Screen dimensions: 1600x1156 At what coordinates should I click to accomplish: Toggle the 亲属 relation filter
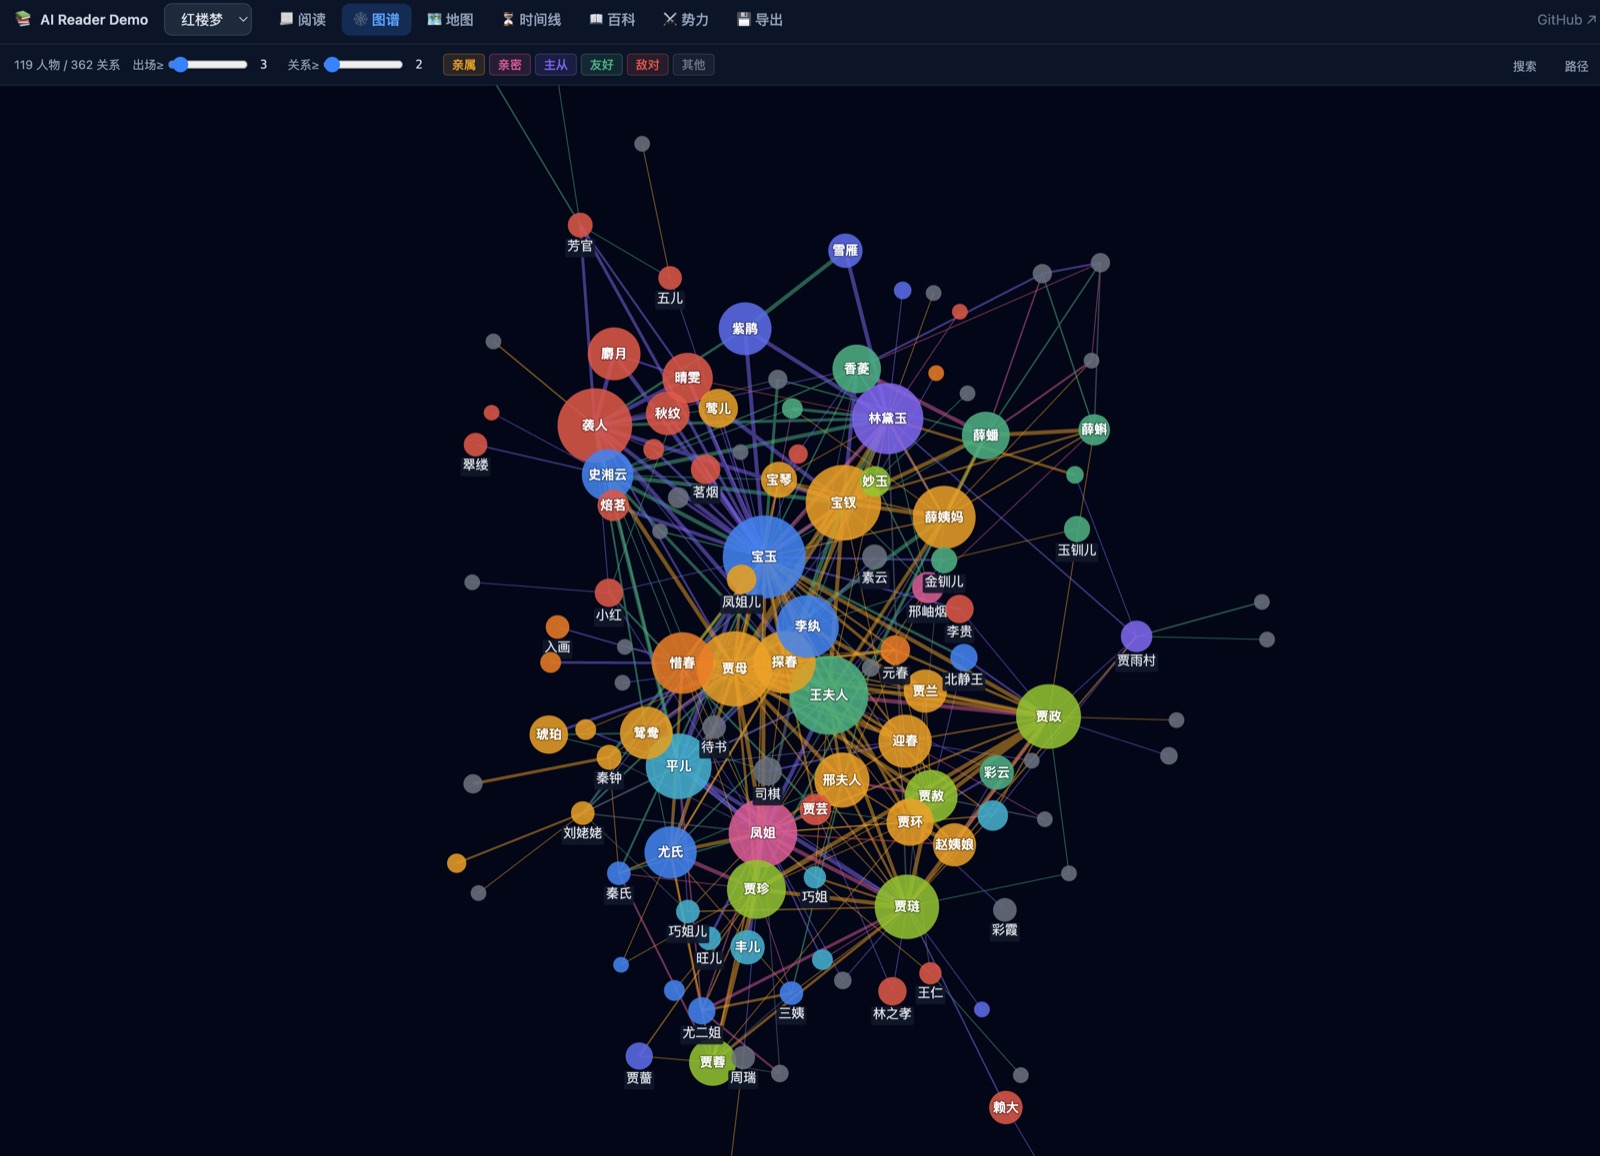pyautogui.click(x=464, y=64)
